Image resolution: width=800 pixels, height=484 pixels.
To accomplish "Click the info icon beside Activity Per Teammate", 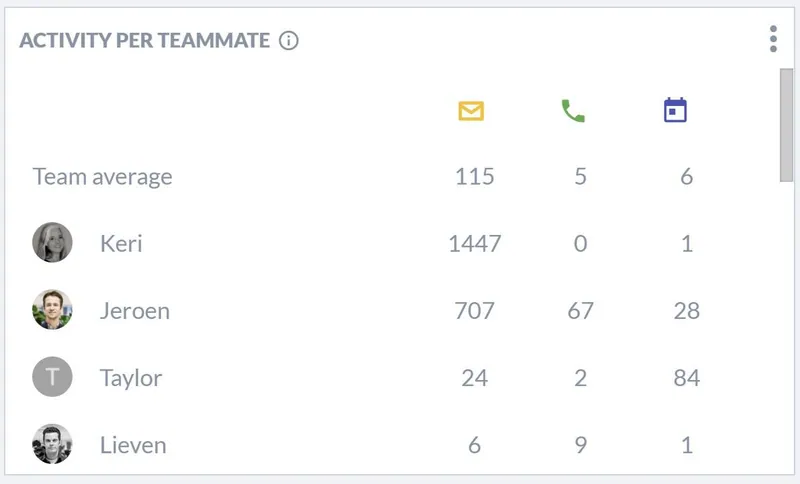I will coord(288,40).
